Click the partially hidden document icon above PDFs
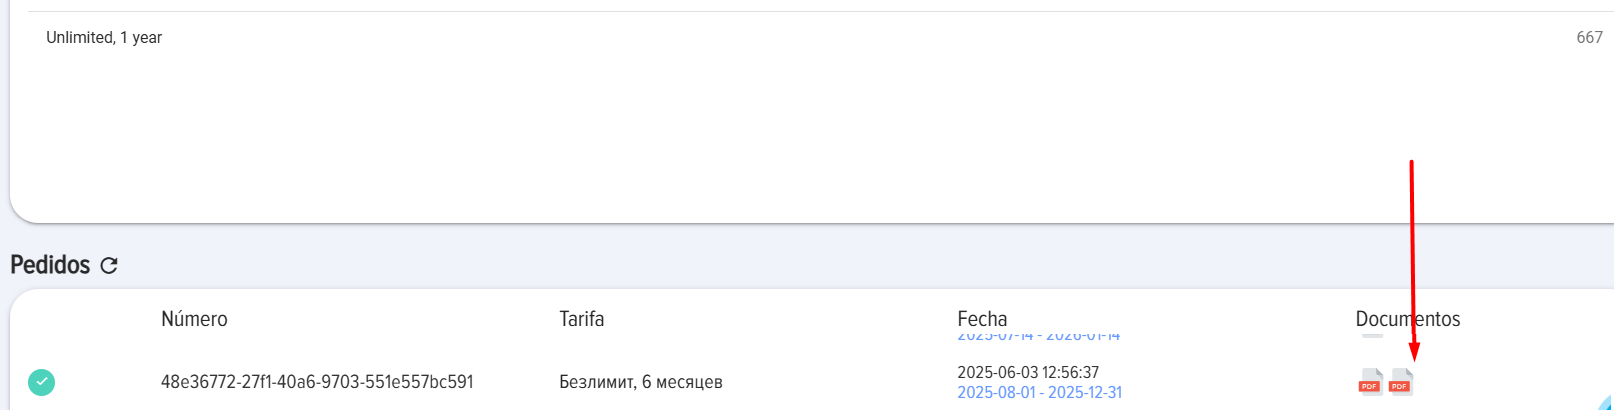The image size is (1614, 410). click(1372, 336)
